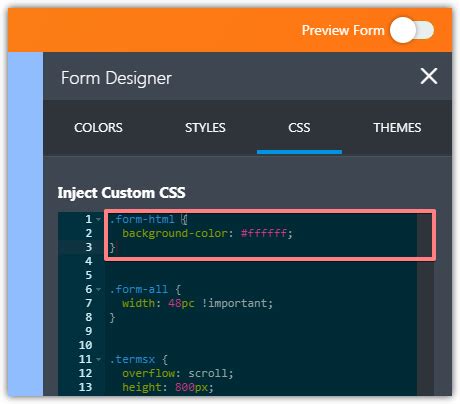
Task: Click the #ffffff color value in code
Action: pyautogui.click(x=263, y=233)
